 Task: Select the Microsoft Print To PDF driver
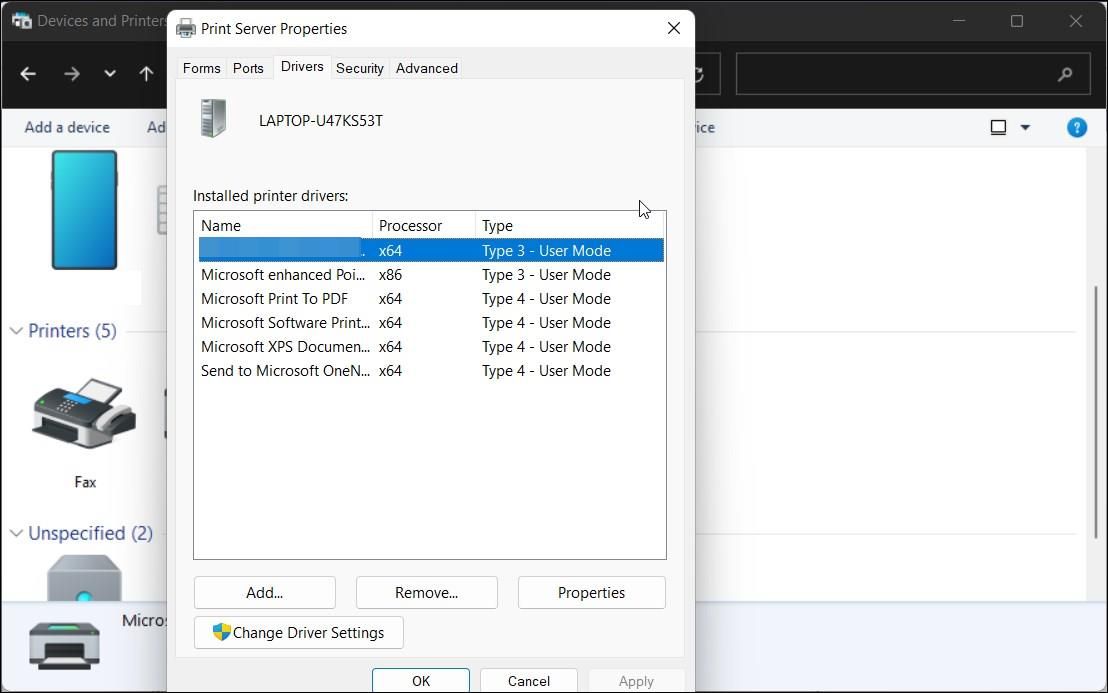pos(274,298)
